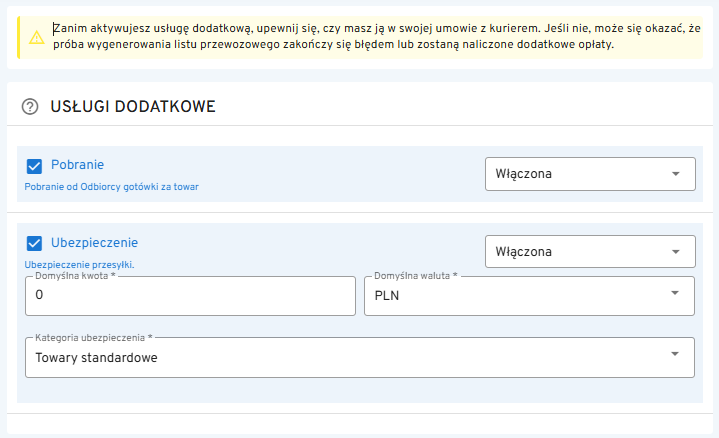The width and height of the screenshot is (719, 438).
Task: Click the description 'Pobranie od Odbiorcy gotówki za towar'
Action: coord(118,186)
